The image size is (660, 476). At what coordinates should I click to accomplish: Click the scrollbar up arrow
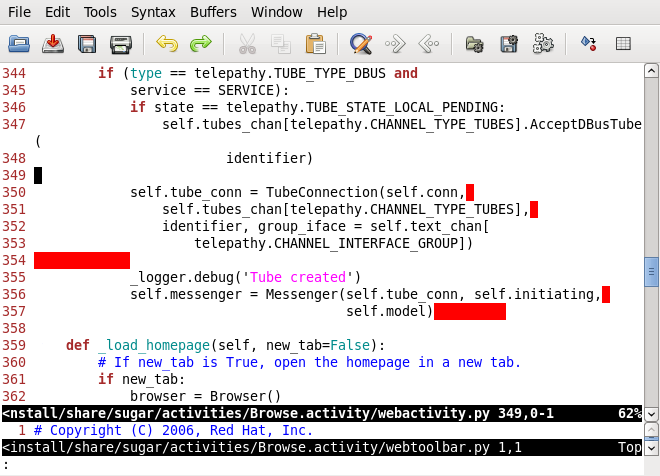[651, 72]
